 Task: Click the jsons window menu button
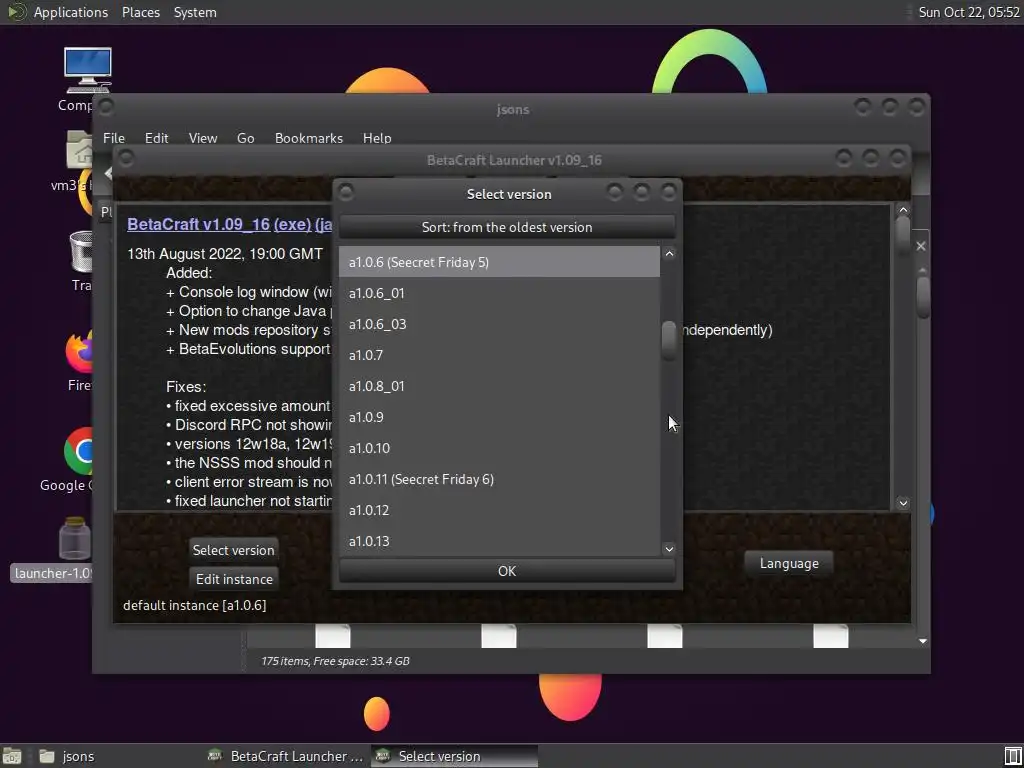point(106,106)
